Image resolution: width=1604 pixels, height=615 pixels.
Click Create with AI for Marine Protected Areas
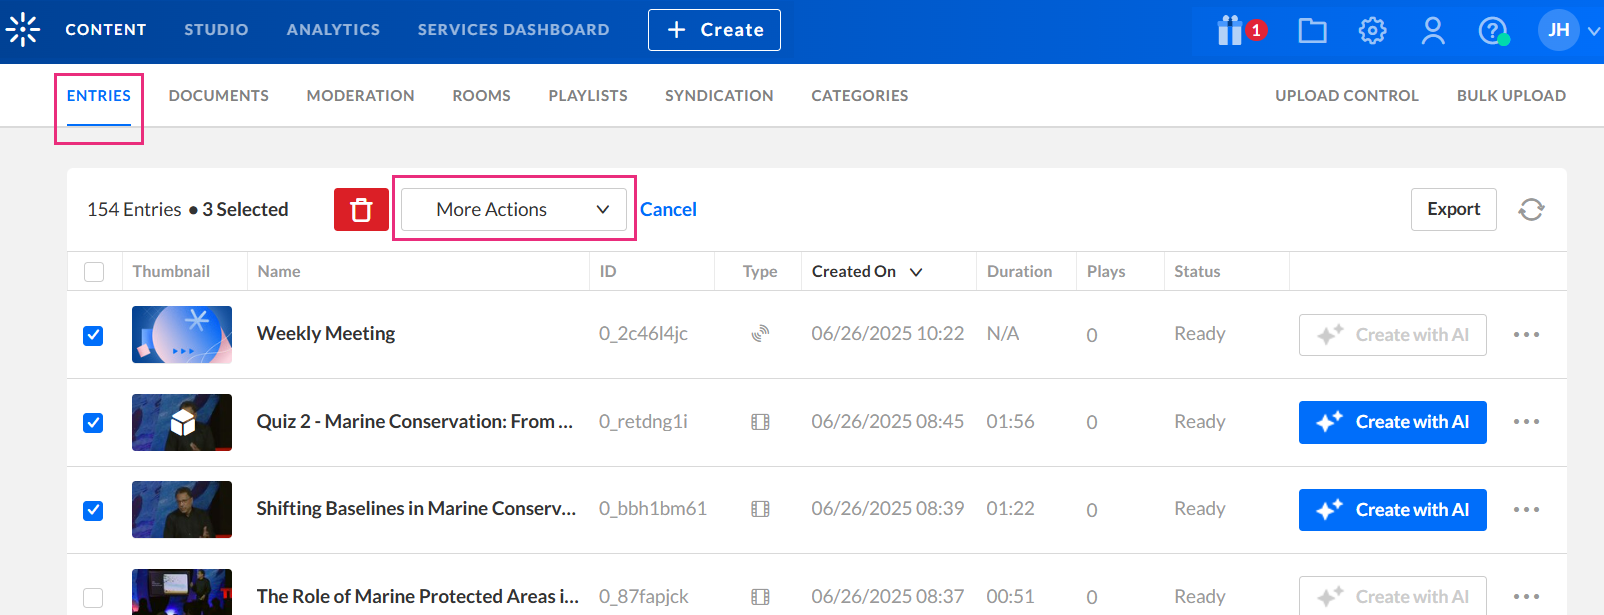point(1392,596)
